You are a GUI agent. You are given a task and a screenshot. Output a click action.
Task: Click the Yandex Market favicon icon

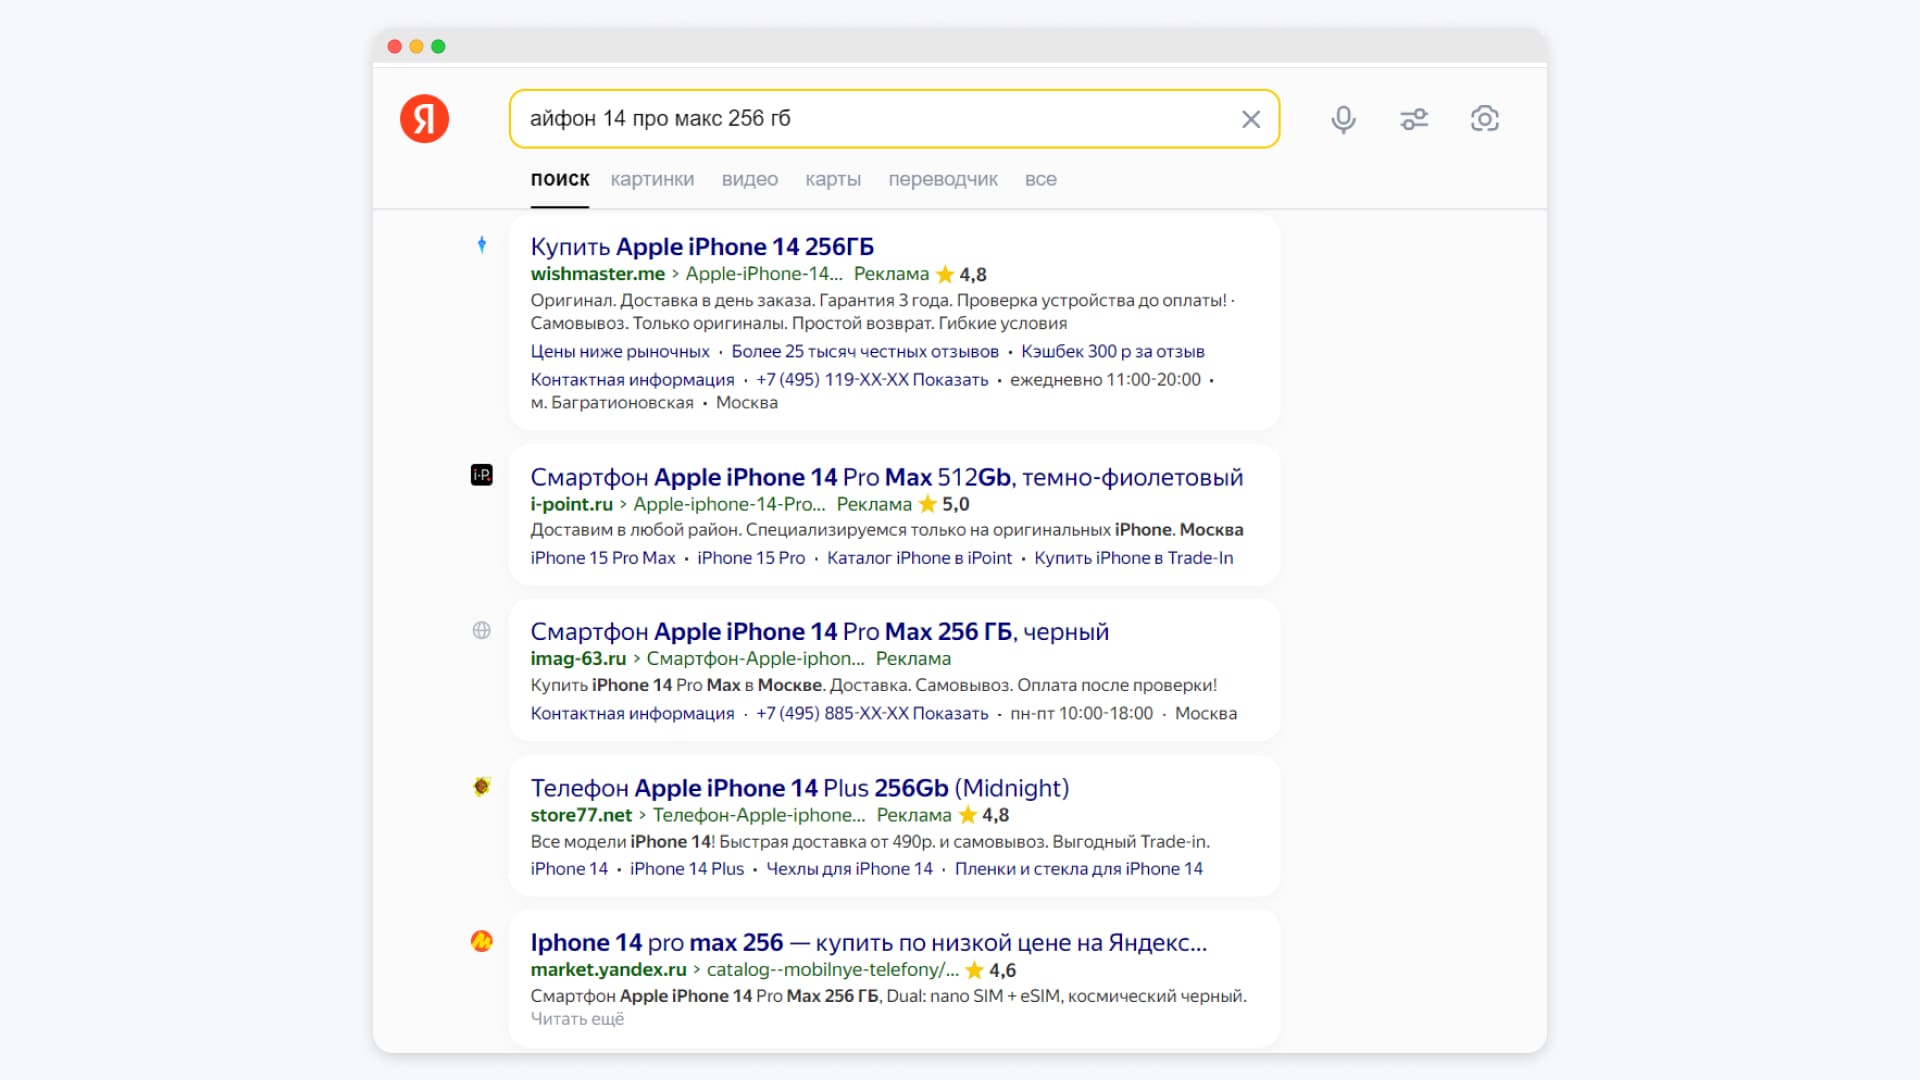(482, 941)
